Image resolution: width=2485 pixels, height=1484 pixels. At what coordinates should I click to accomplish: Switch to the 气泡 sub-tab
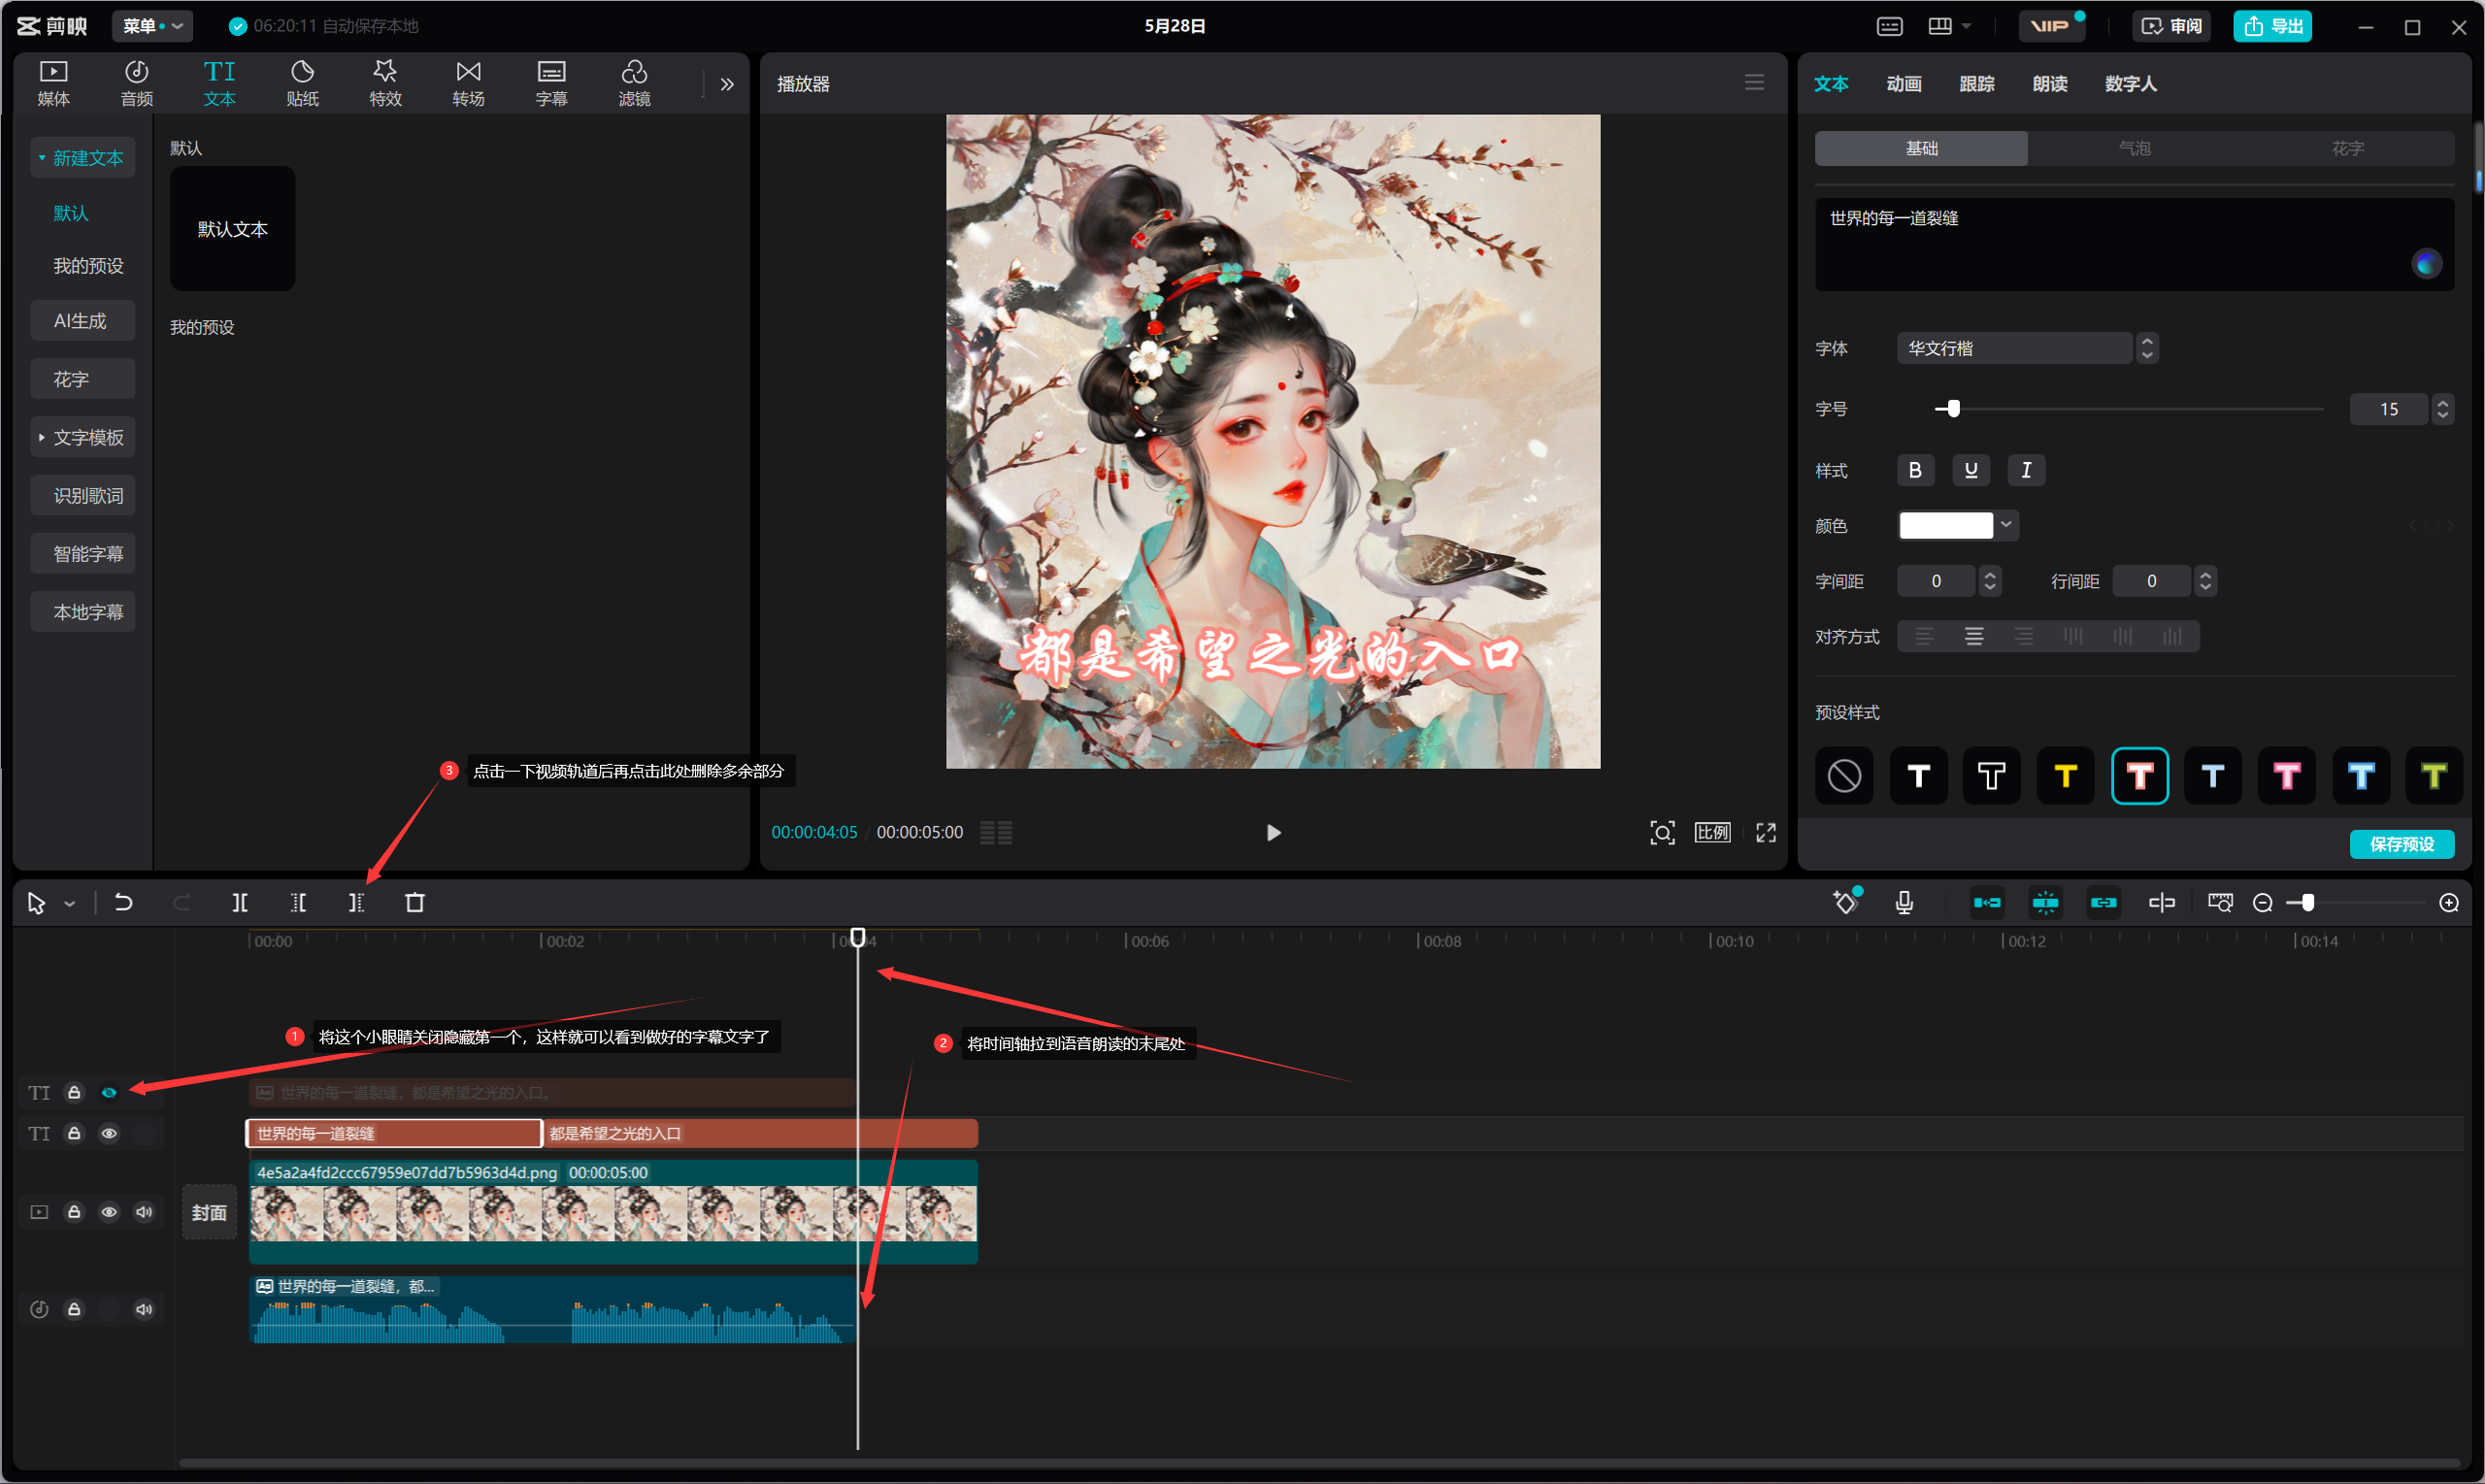[2134, 148]
